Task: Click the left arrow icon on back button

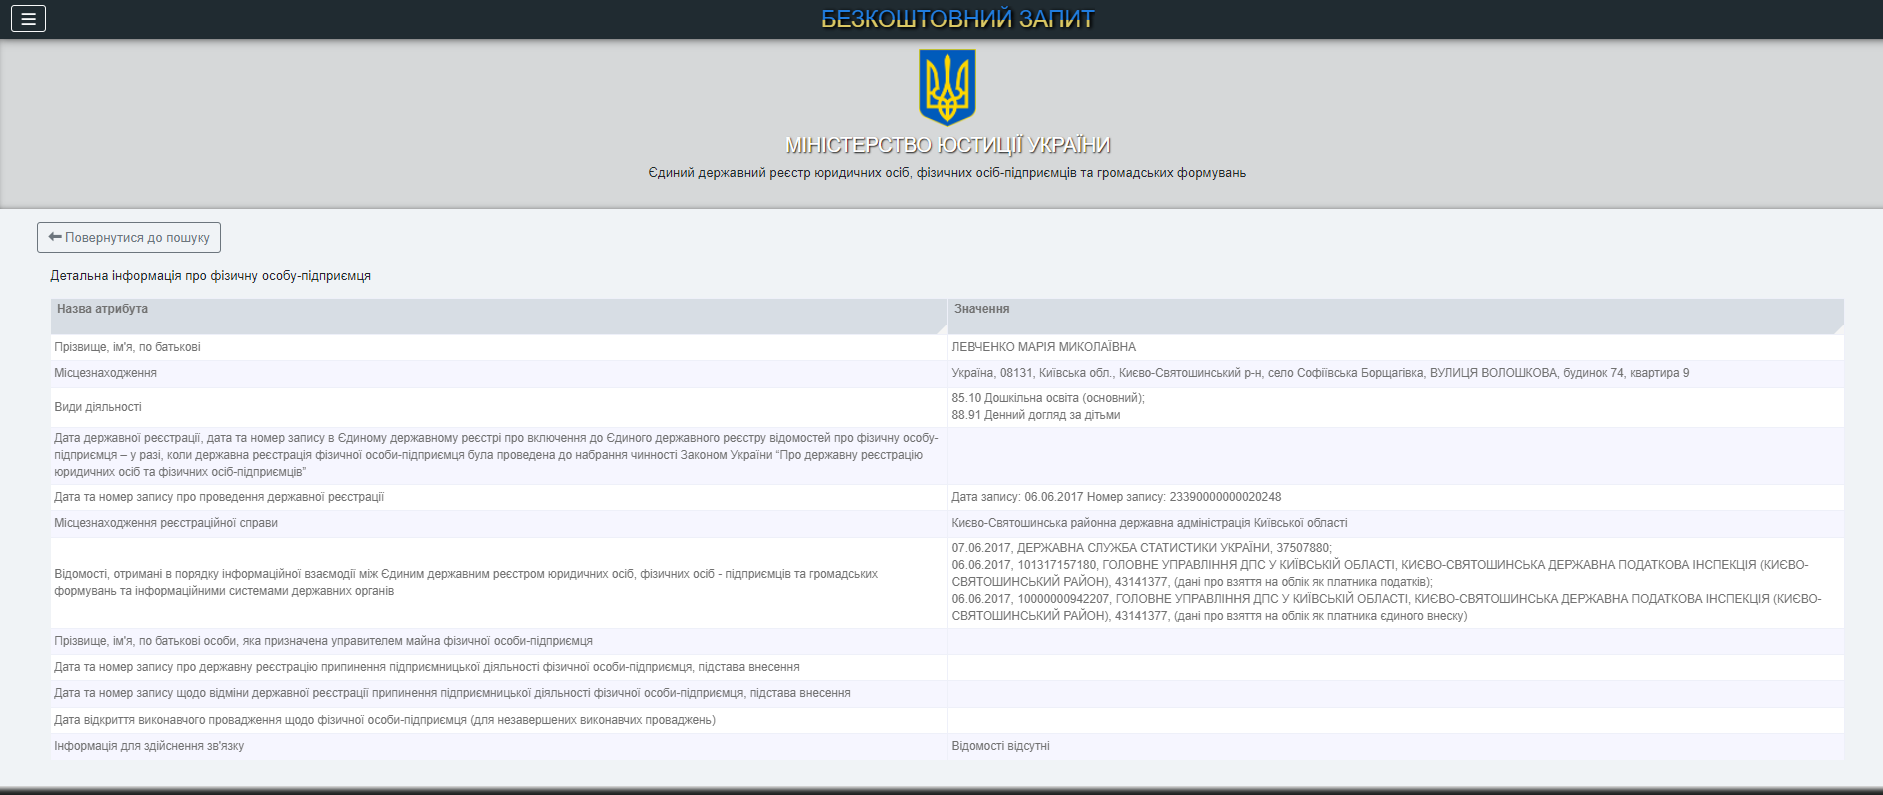Action: pos(55,237)
